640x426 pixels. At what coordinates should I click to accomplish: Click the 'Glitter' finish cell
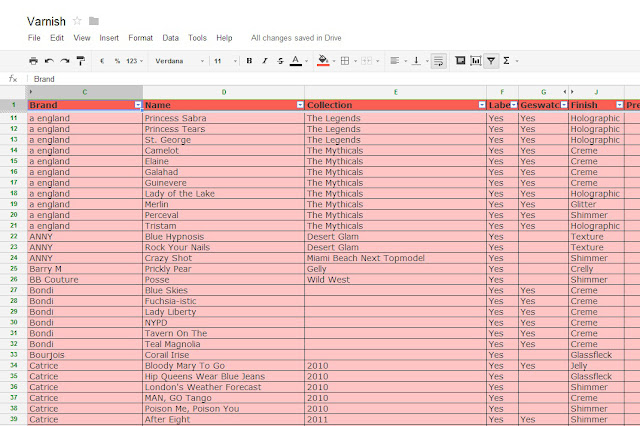[596, 204]
